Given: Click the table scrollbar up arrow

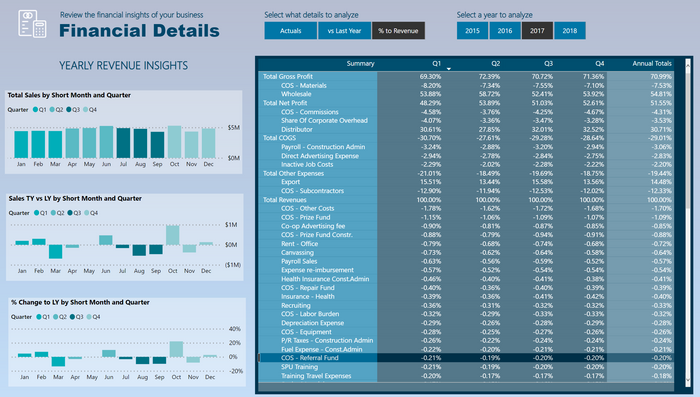Looking at the screenshot, I should 688,65.
